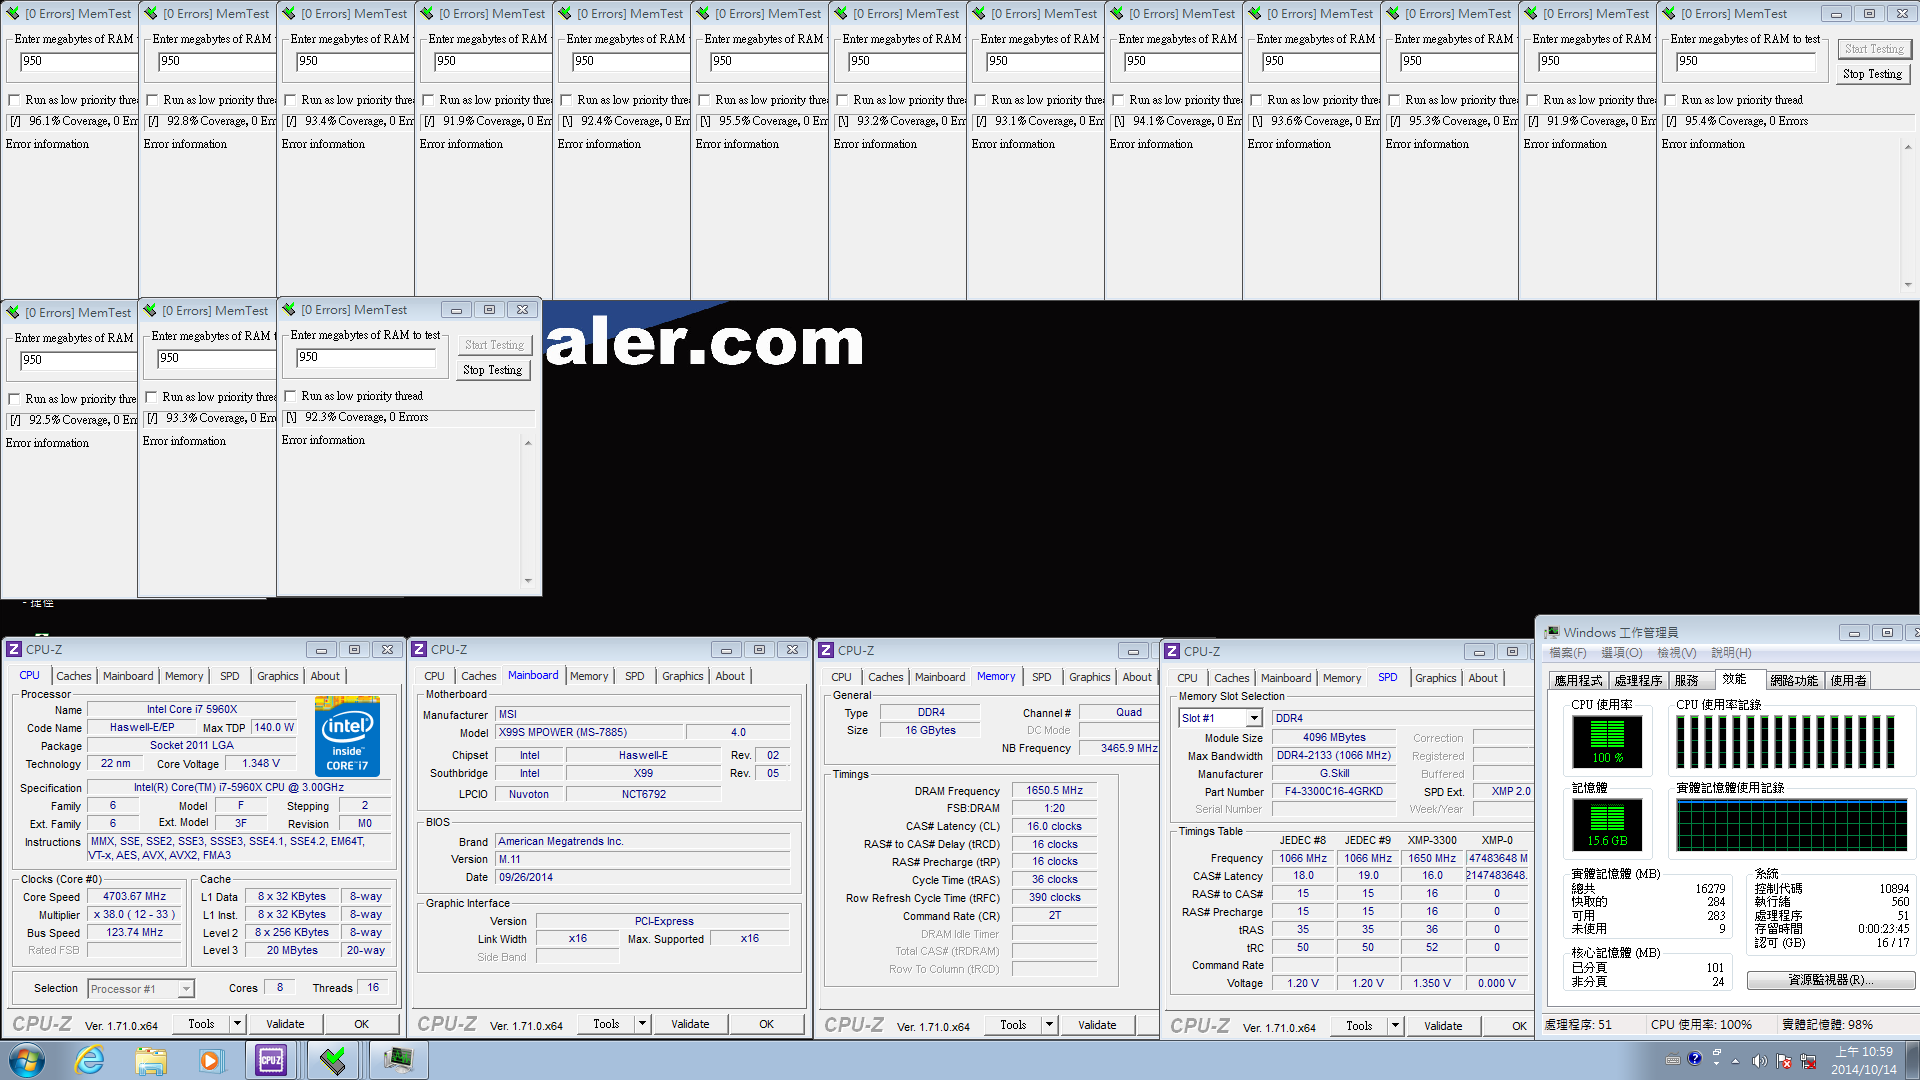Viewport: 1920px width, 1080px height.
Task: Switch to CPU-Z via its taskbar icon
Action: pos(271,1060)
